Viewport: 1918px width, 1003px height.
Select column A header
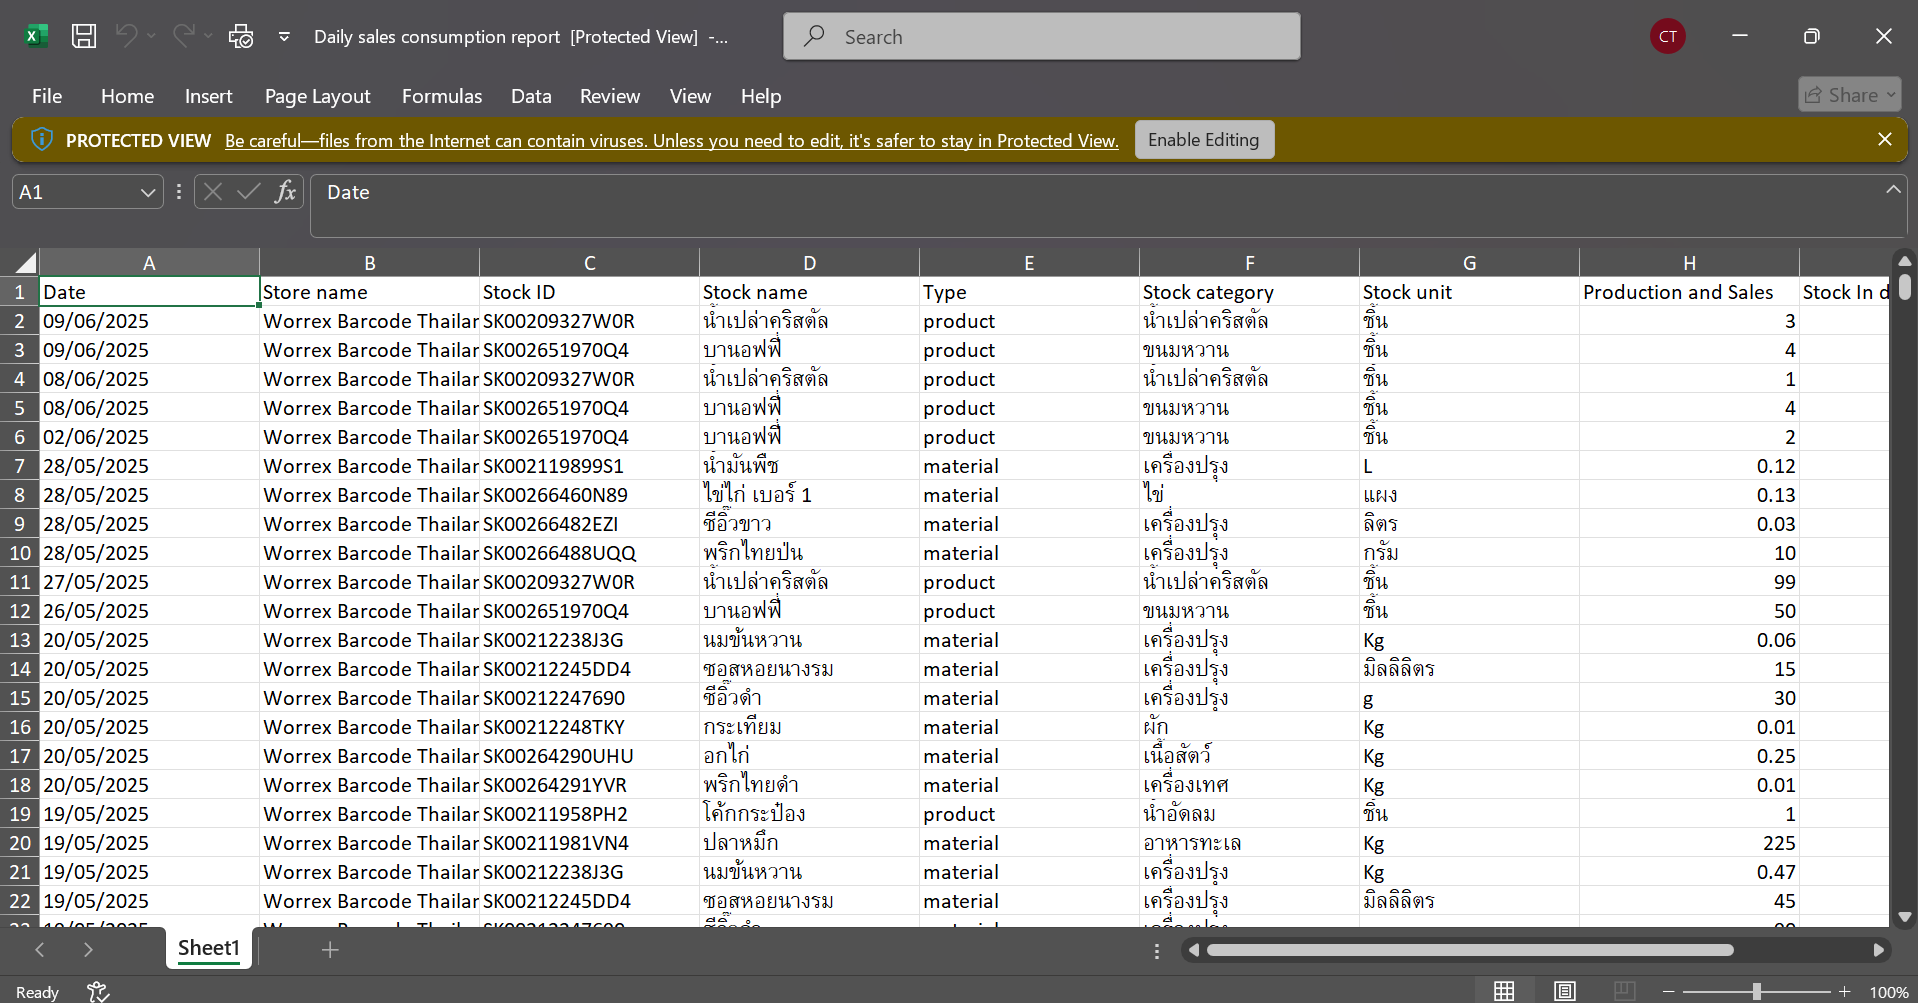[x=149, y=263]
